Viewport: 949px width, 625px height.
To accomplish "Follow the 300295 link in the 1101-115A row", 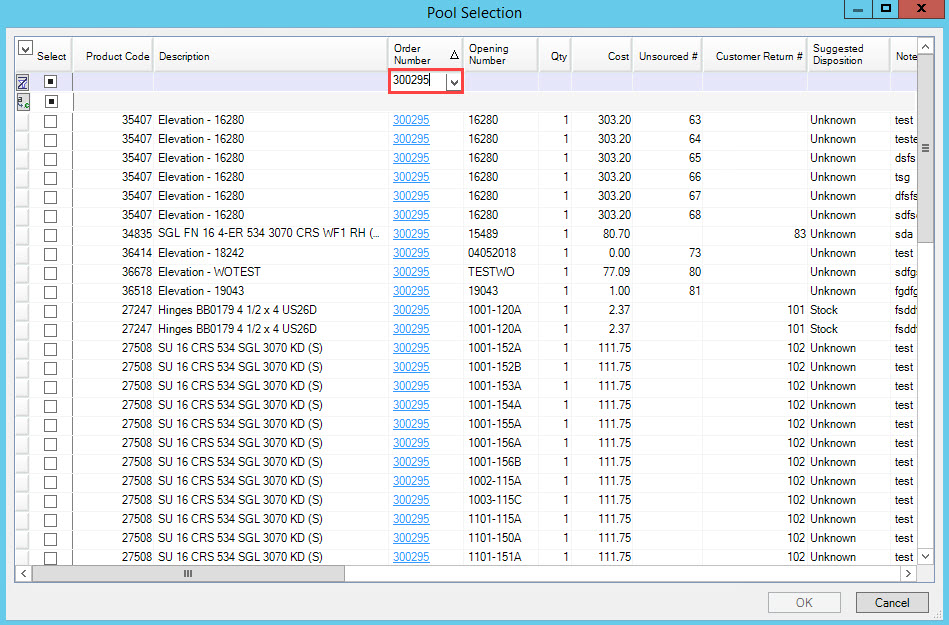I will 411,519.
